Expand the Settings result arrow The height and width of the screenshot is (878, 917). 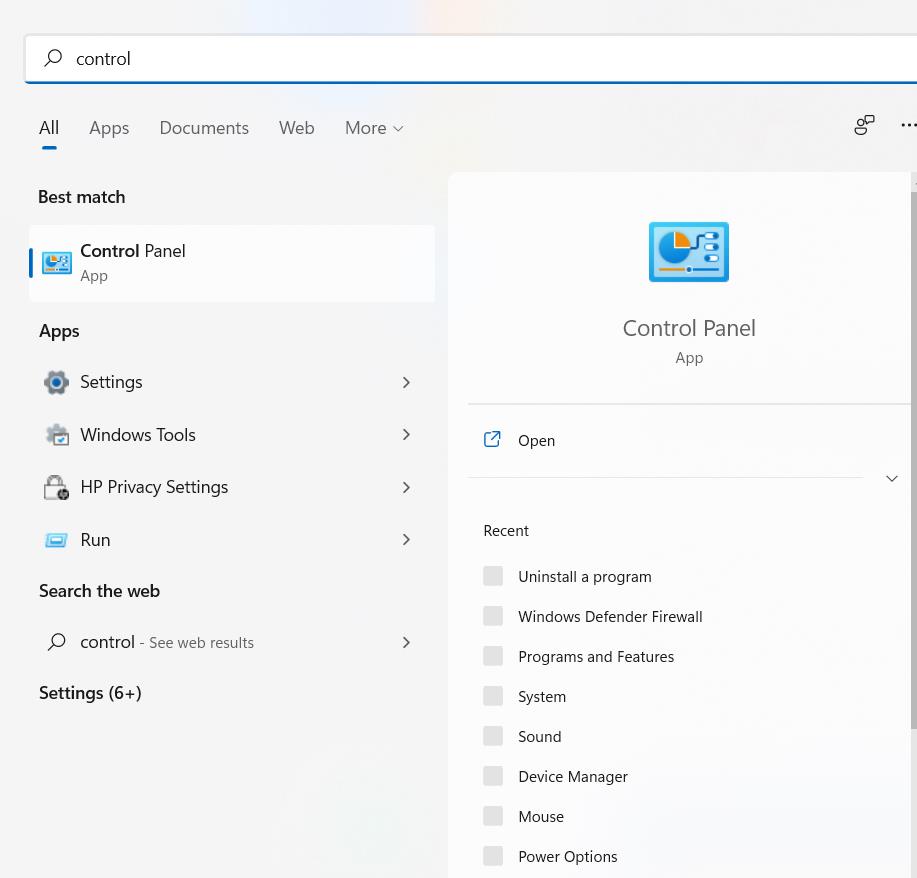pyautogui.click(x=406, y=383)
